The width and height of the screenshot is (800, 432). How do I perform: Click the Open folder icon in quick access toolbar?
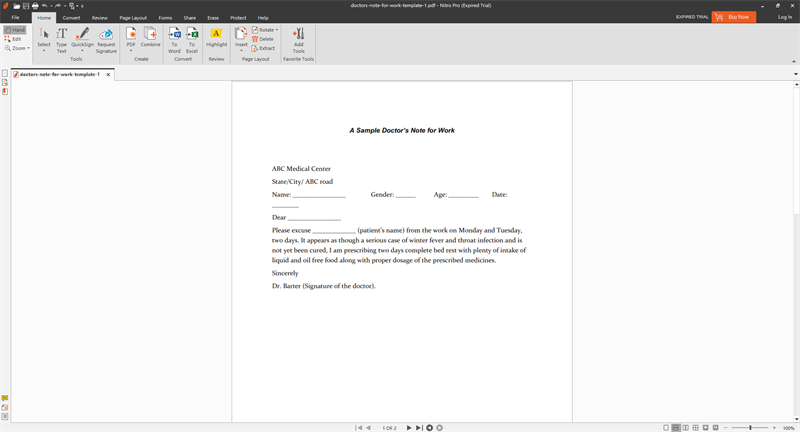pos(17,6)
